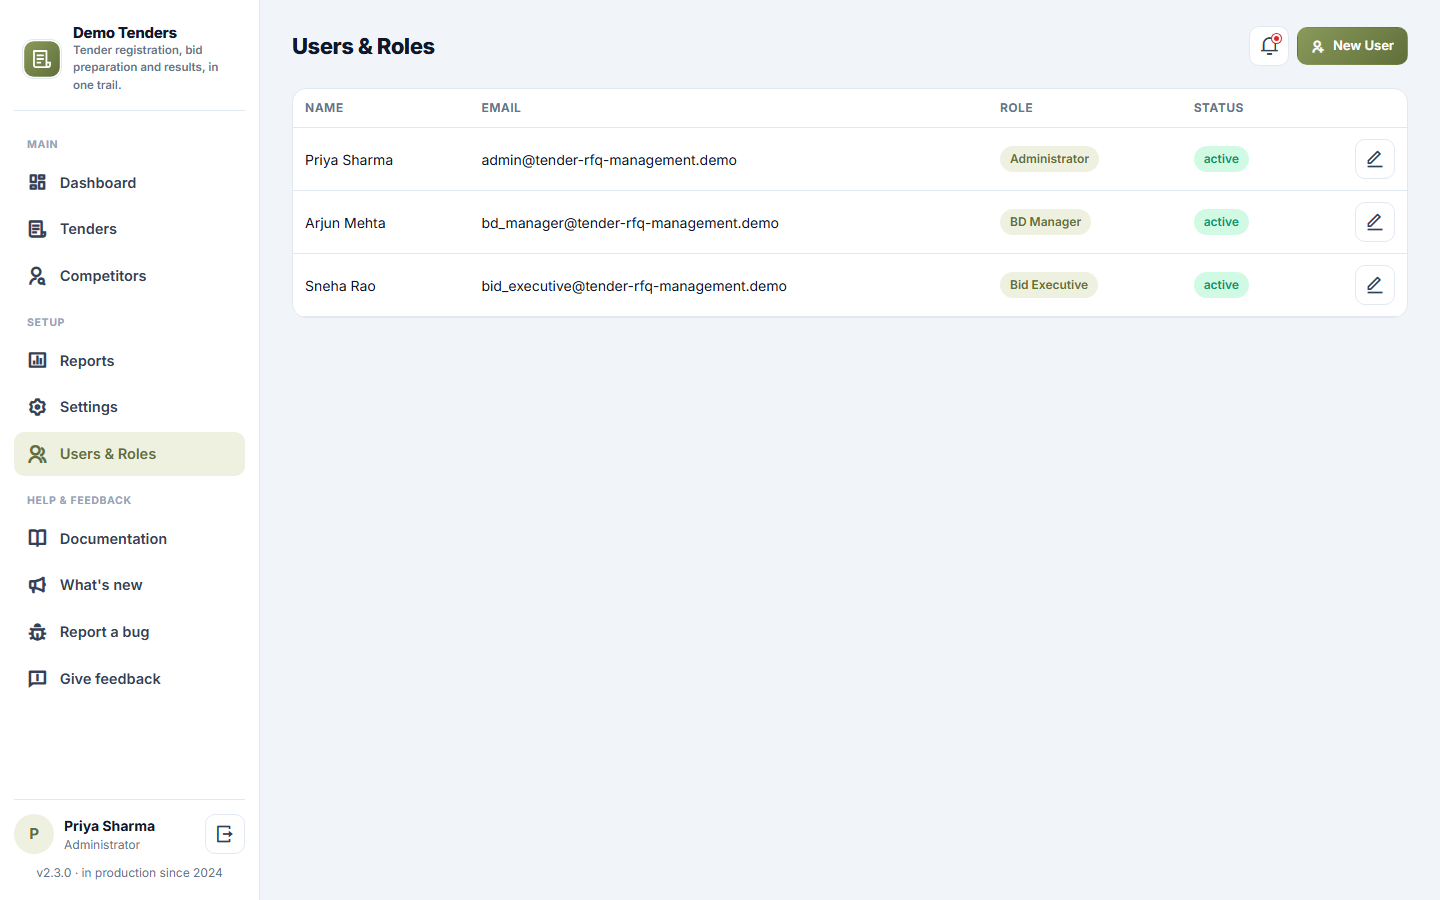
Task: Click the Documentation book icon
Action: (37, 538)
